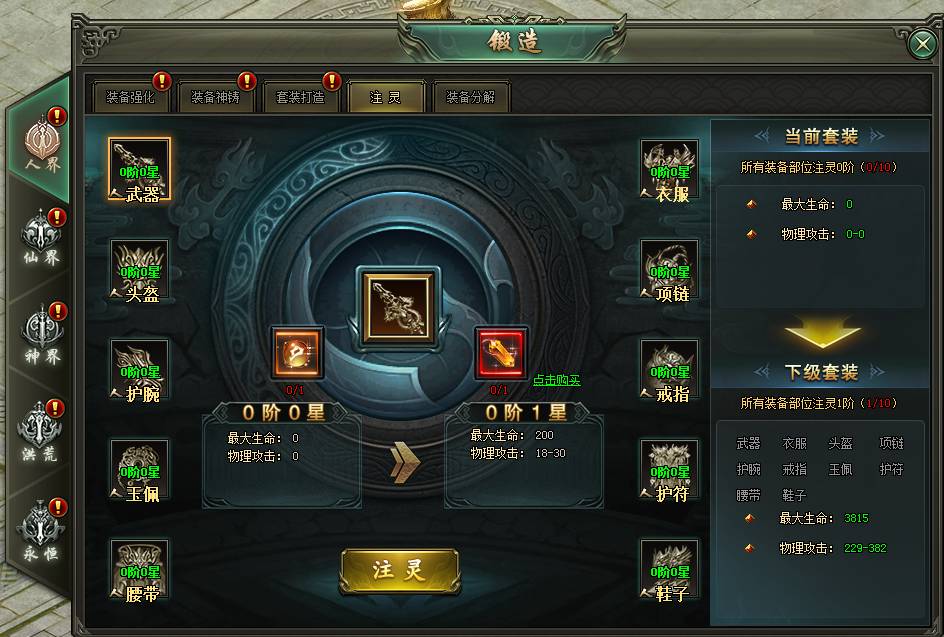944x637 pixels.
Task: Click the central weapon item thumbnail
Action: 399,306
